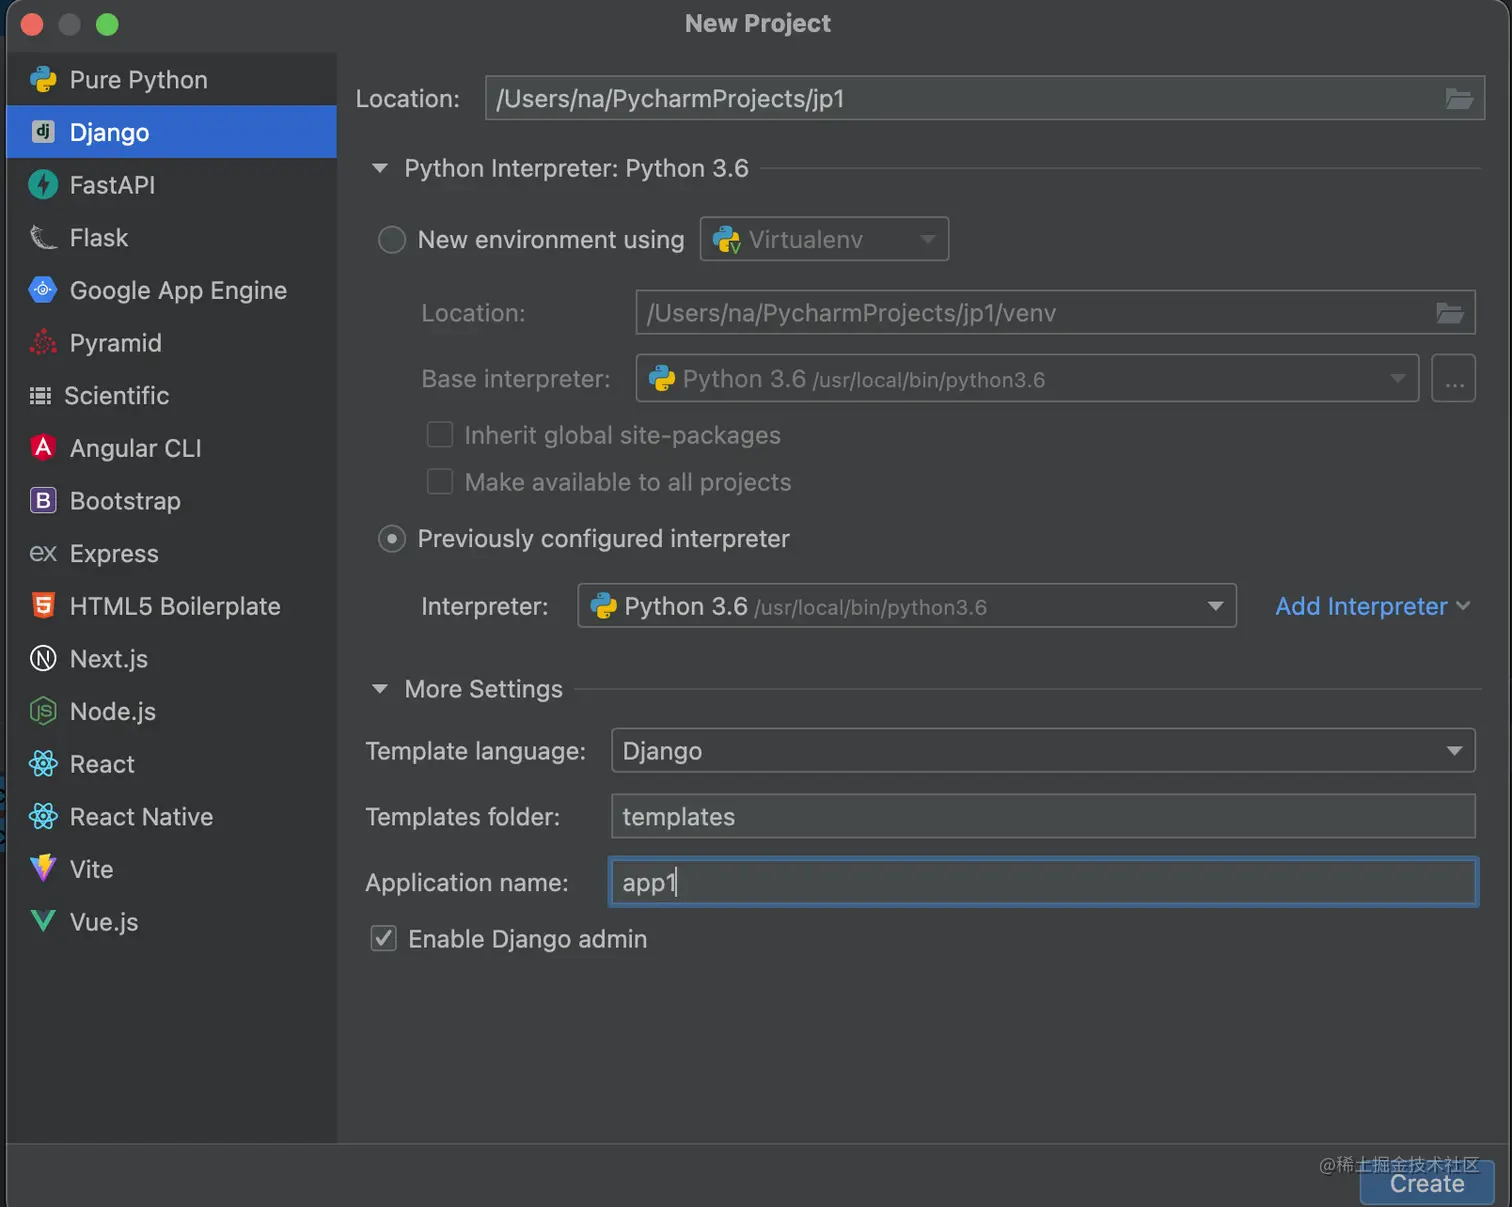Uncheck Enable Django admin checkbox
This screenshot has height=1207, width=1512.
coord(384,939)
